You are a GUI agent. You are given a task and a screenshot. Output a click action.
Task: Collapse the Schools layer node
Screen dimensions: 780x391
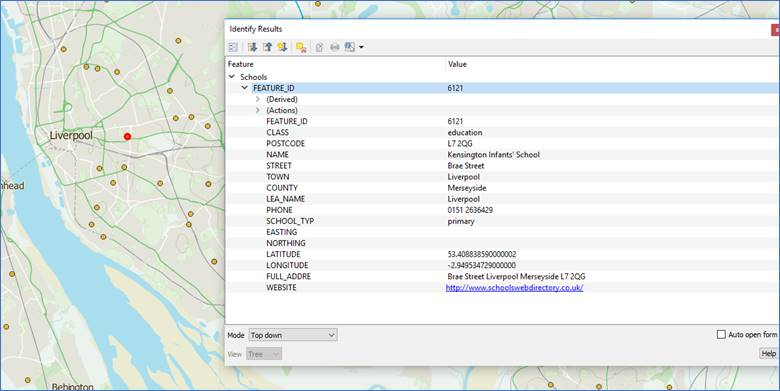232,77
